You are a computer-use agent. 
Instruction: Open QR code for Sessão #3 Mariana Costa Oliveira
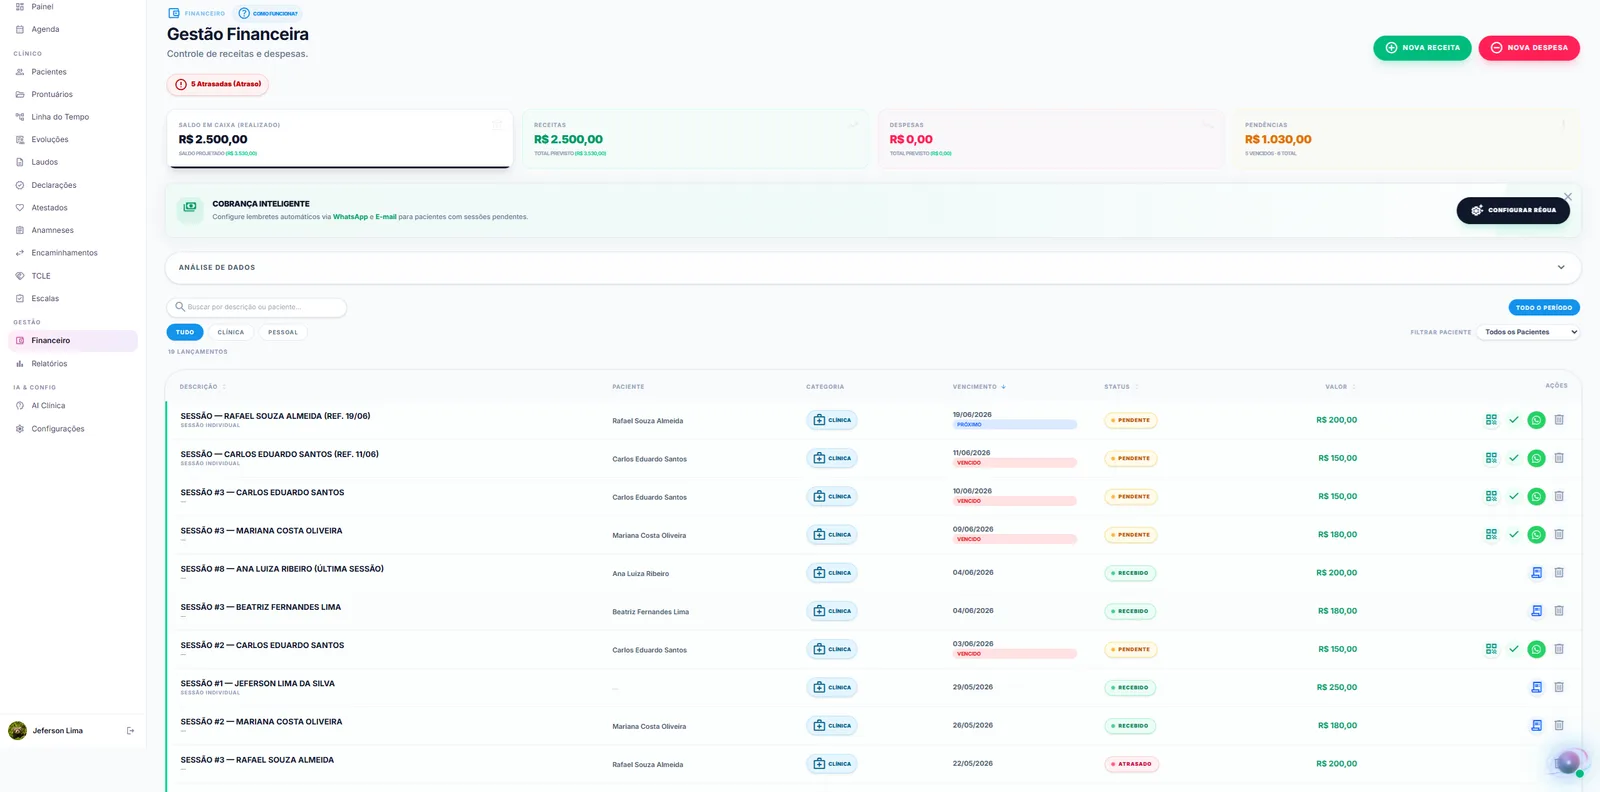point(1491,535)
